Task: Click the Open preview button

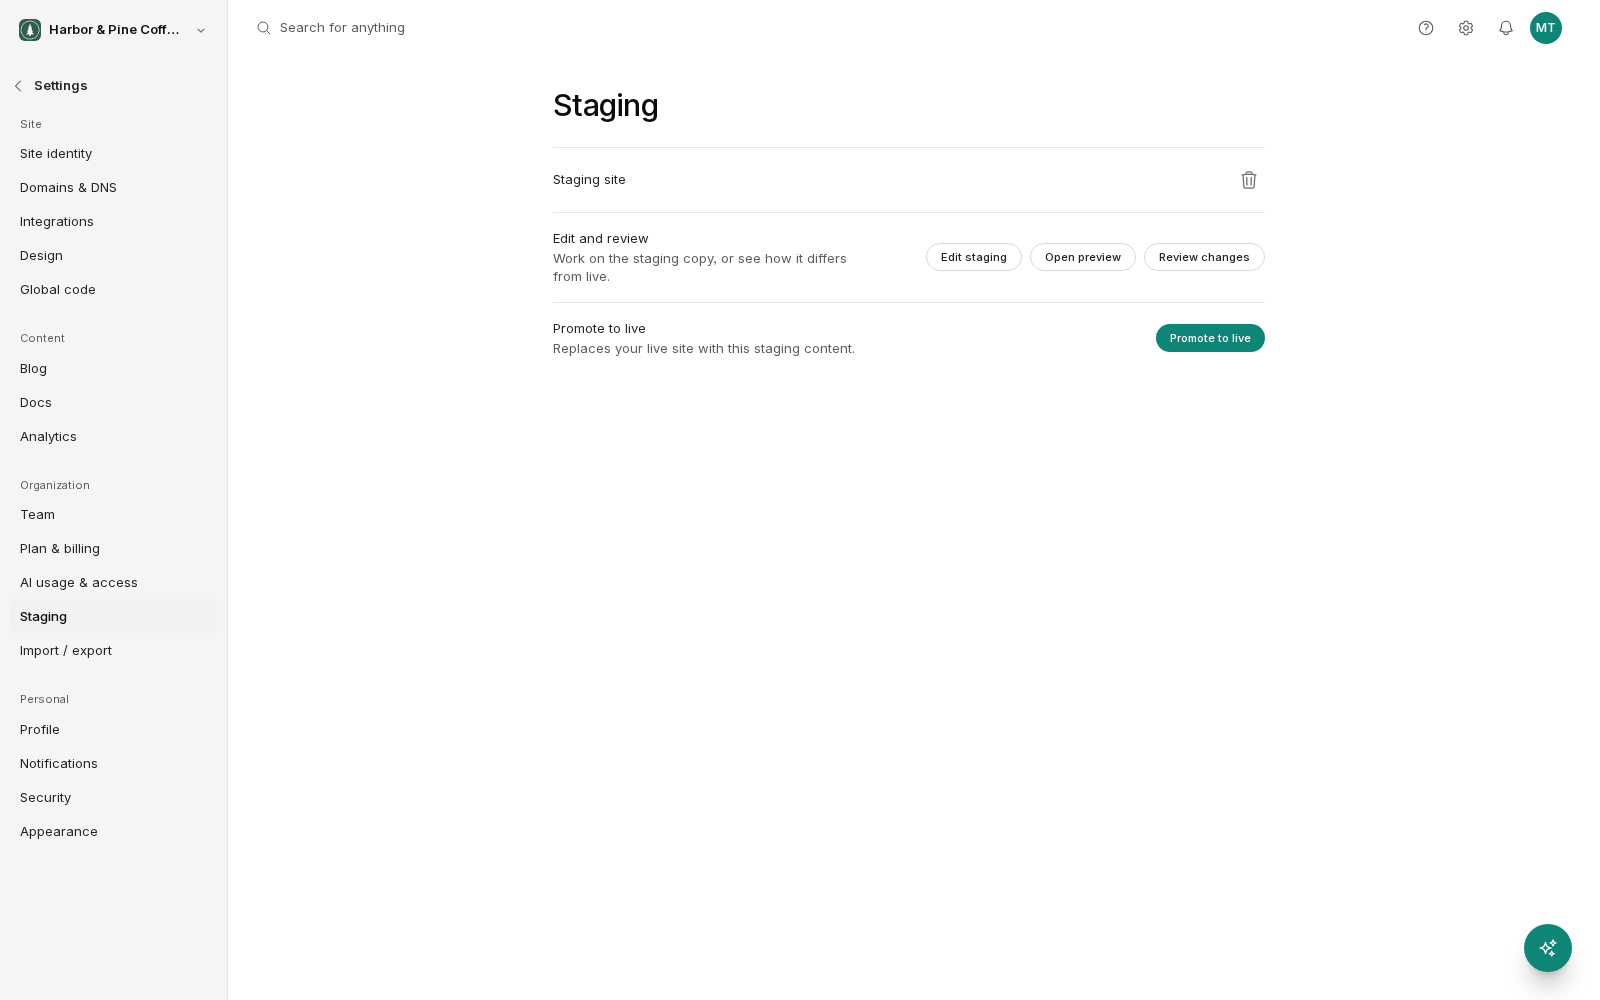Action: coord(1083,257)
